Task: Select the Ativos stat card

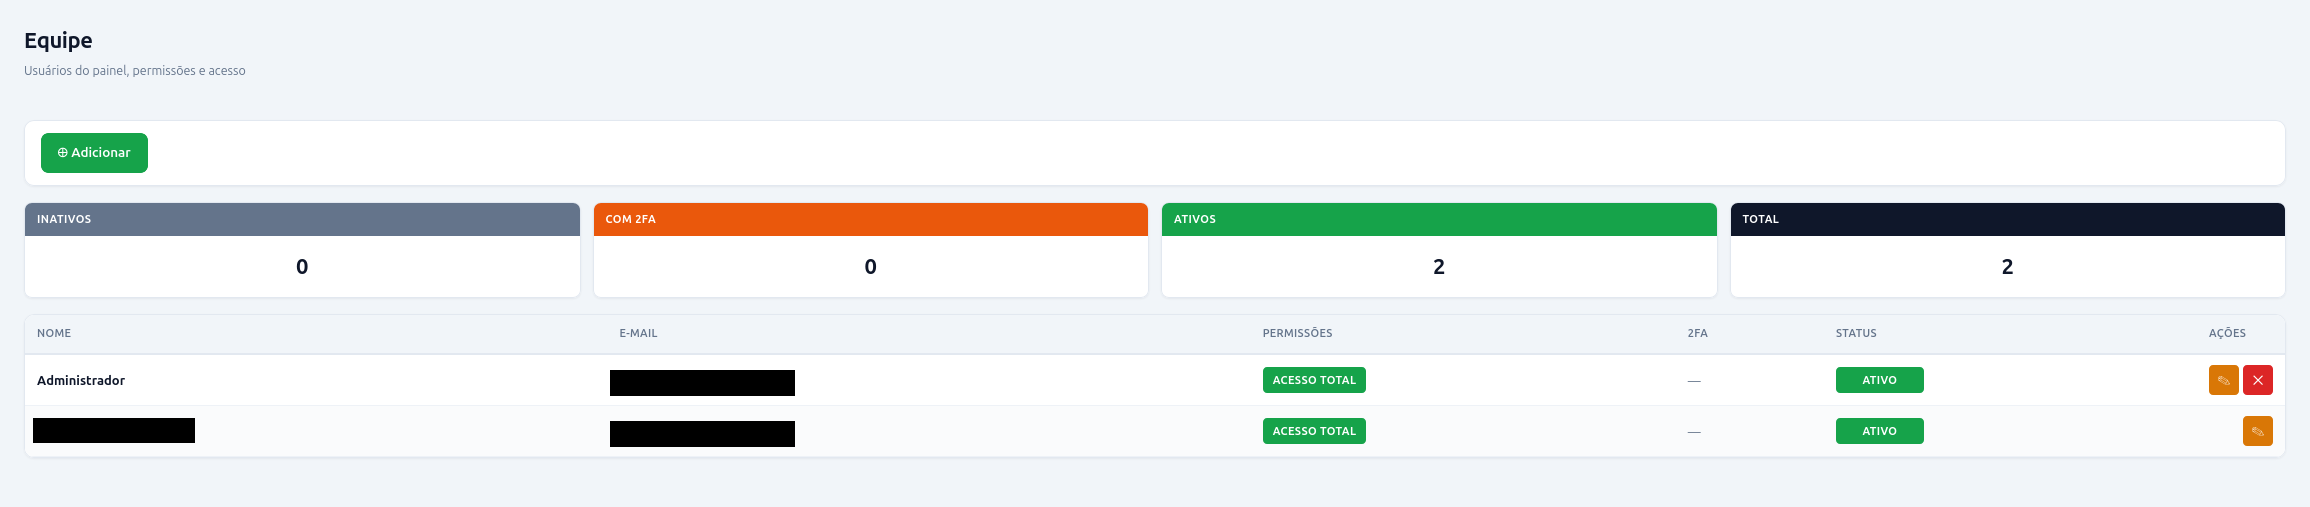Action: [1439, 250]
